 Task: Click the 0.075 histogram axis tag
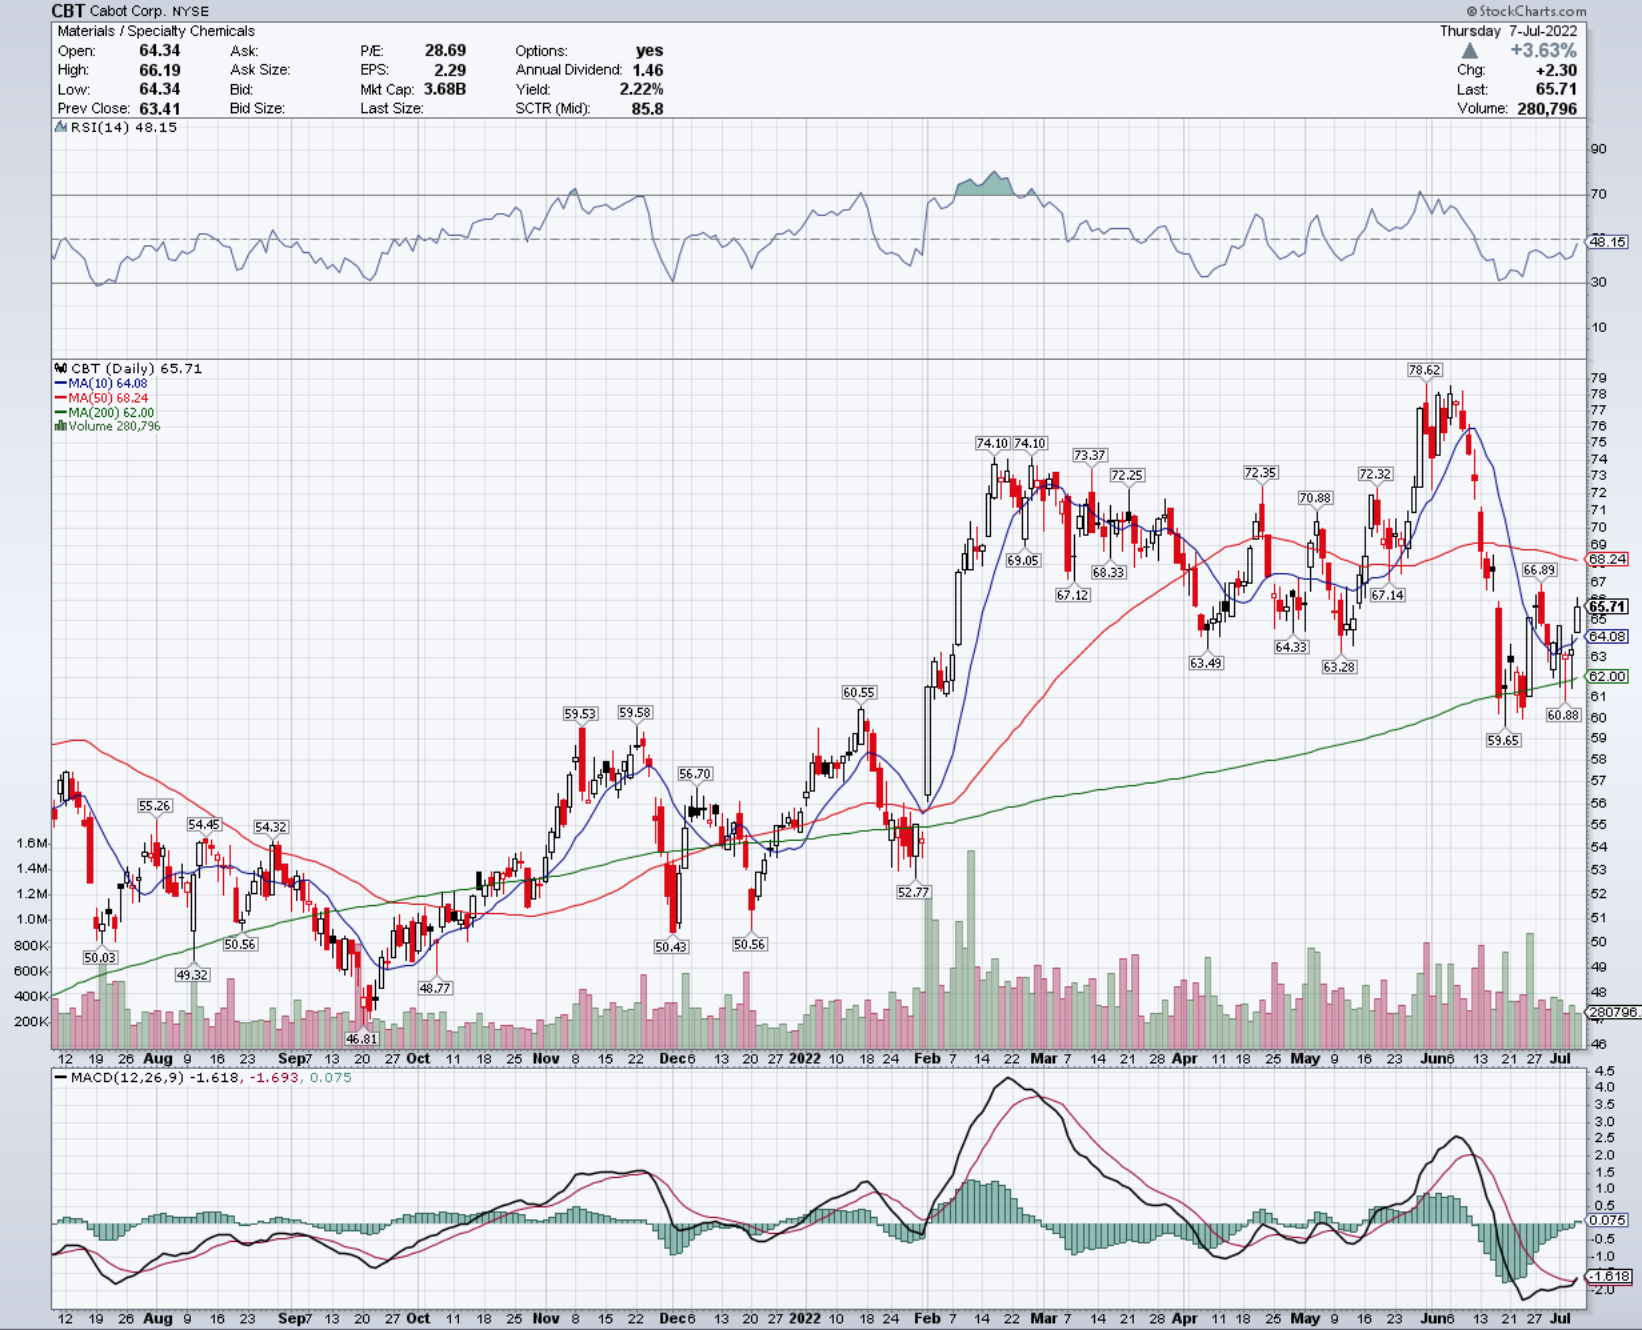click(1607, 1220)
